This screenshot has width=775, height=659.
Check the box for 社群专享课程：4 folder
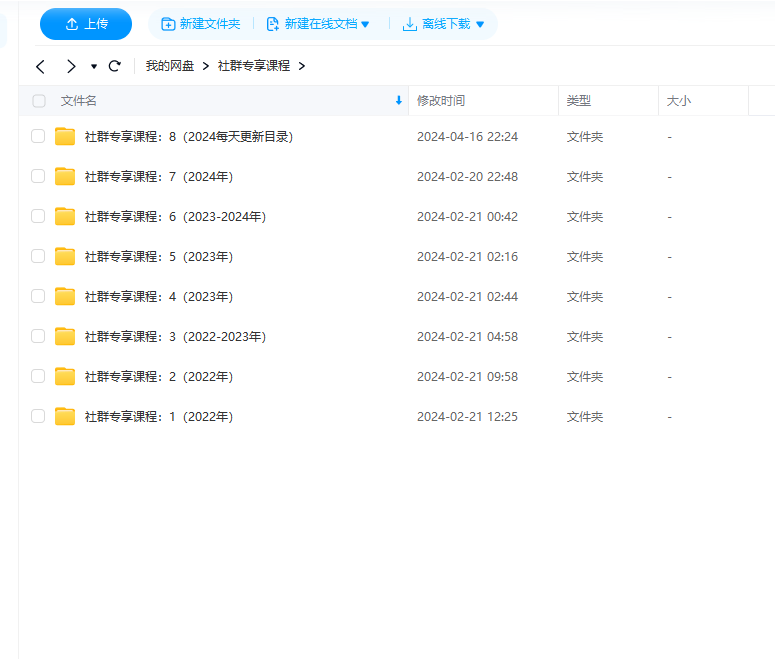click(x=38, y=296)
